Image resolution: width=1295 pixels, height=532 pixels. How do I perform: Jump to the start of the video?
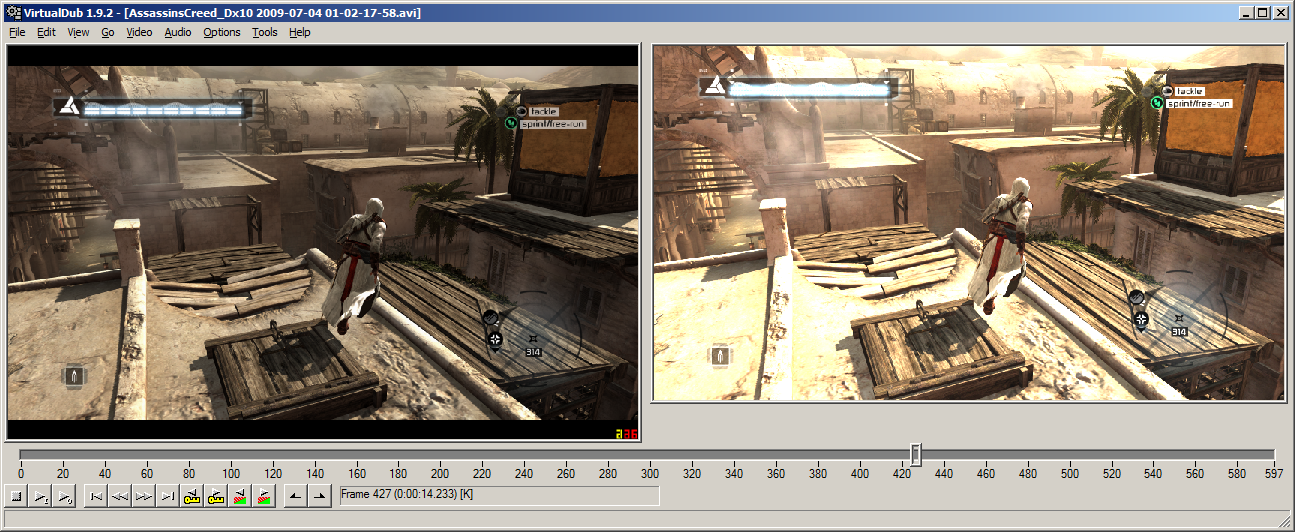[x=96, y=496]
